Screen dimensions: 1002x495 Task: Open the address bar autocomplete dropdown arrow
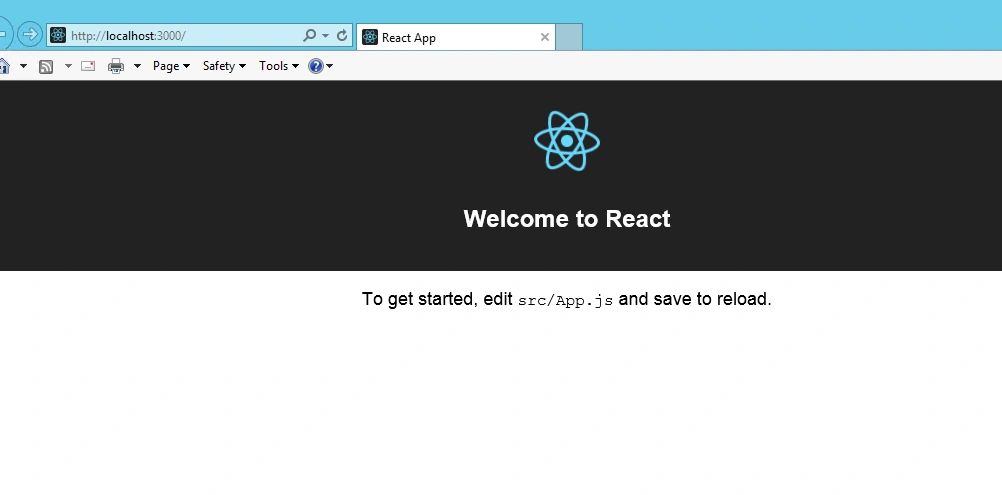click(325, 36)
